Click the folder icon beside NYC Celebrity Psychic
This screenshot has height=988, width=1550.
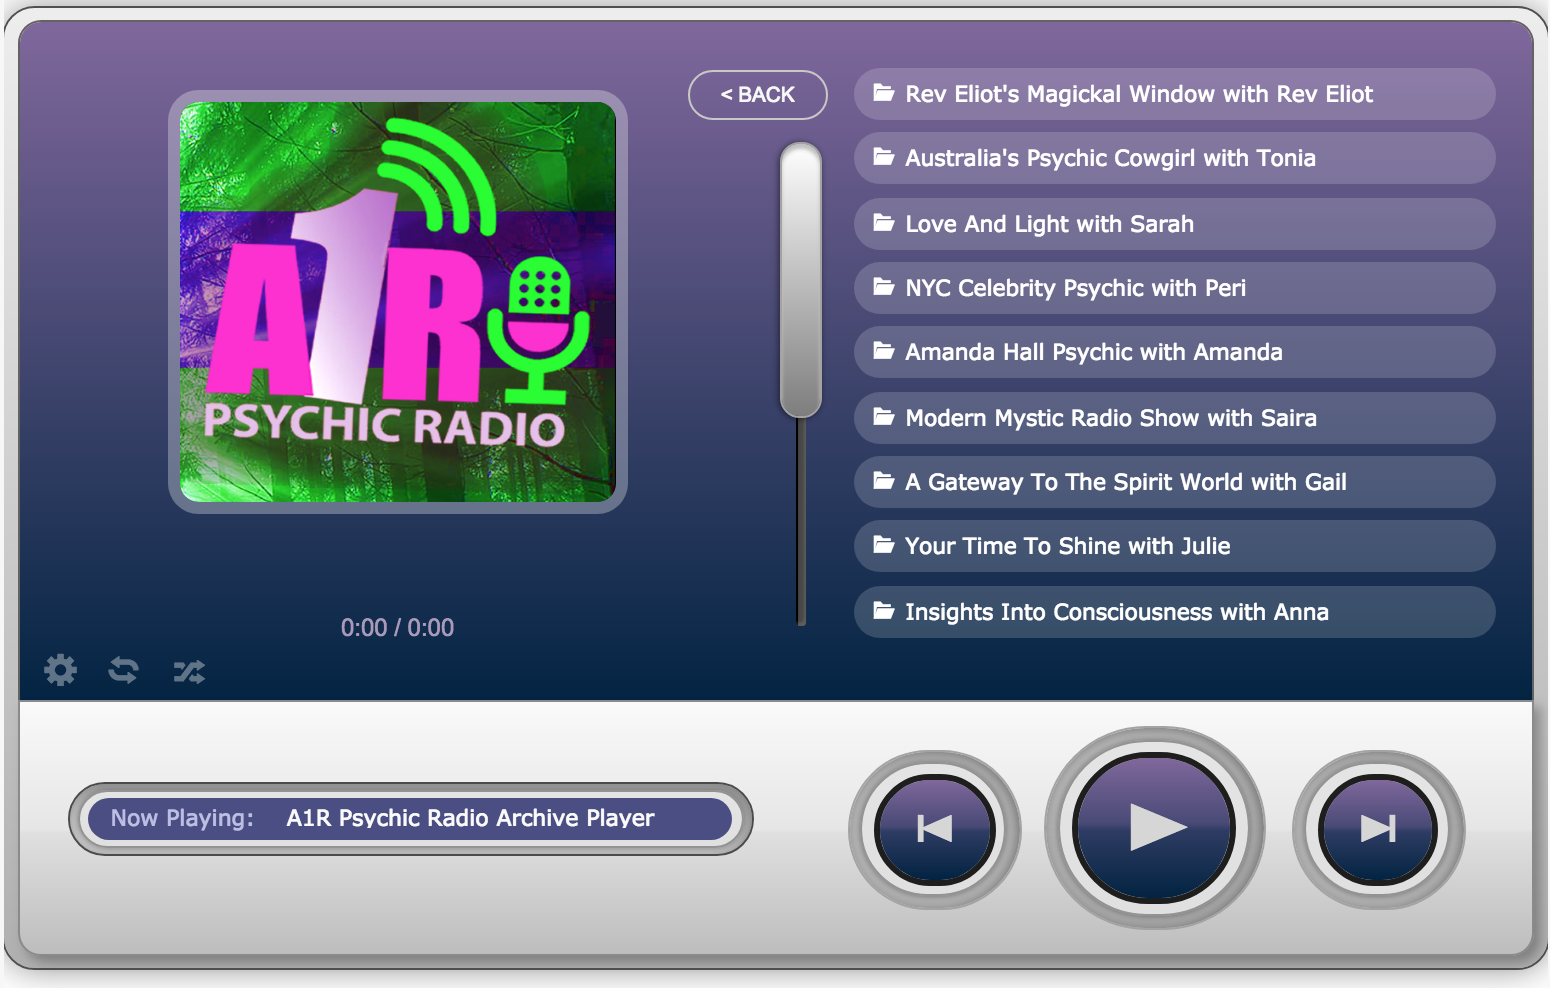pyautogui.click(x=883, y=287)
